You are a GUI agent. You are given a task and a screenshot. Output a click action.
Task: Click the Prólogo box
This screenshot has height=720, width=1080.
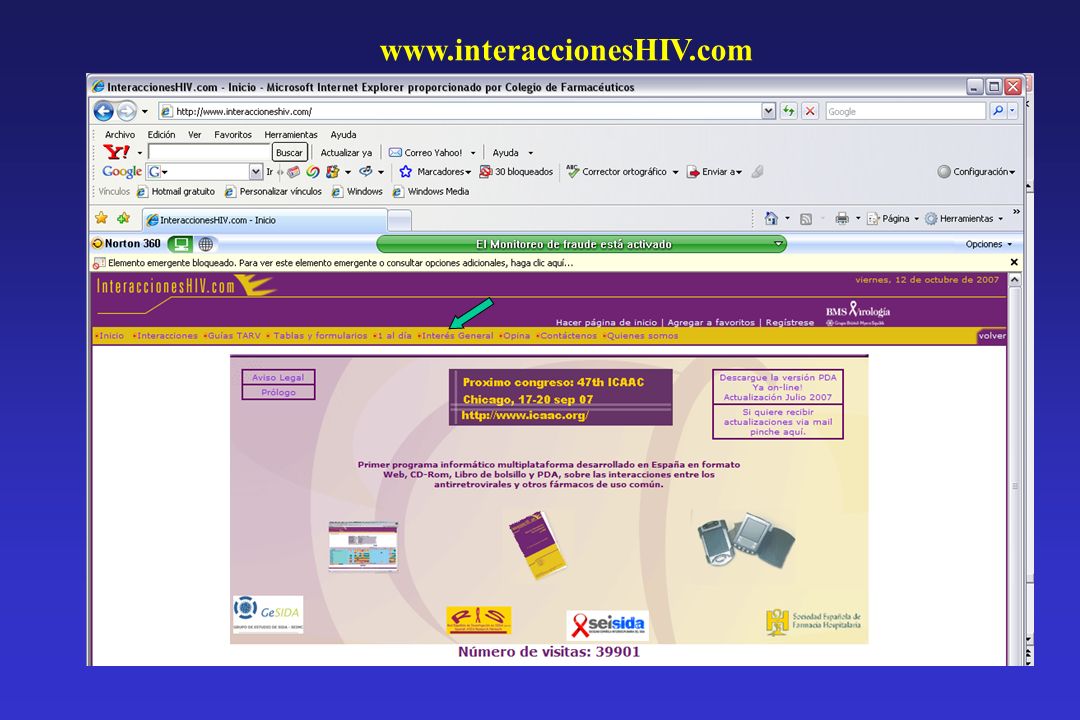[x=278, y=392]
